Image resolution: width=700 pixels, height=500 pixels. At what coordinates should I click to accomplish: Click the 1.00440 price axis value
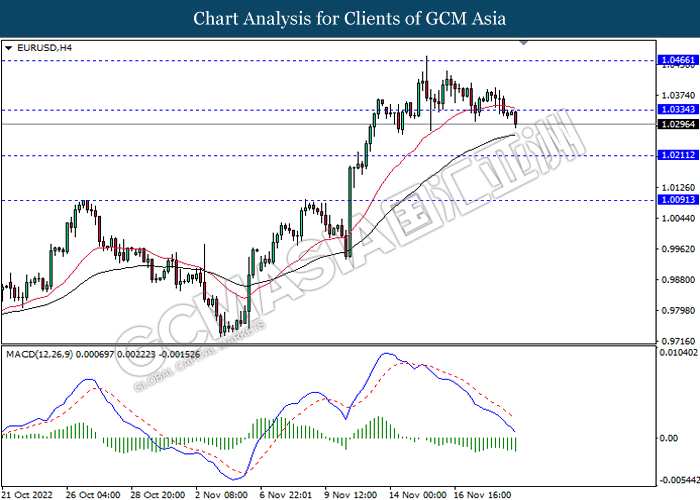(x=678, y=218)
